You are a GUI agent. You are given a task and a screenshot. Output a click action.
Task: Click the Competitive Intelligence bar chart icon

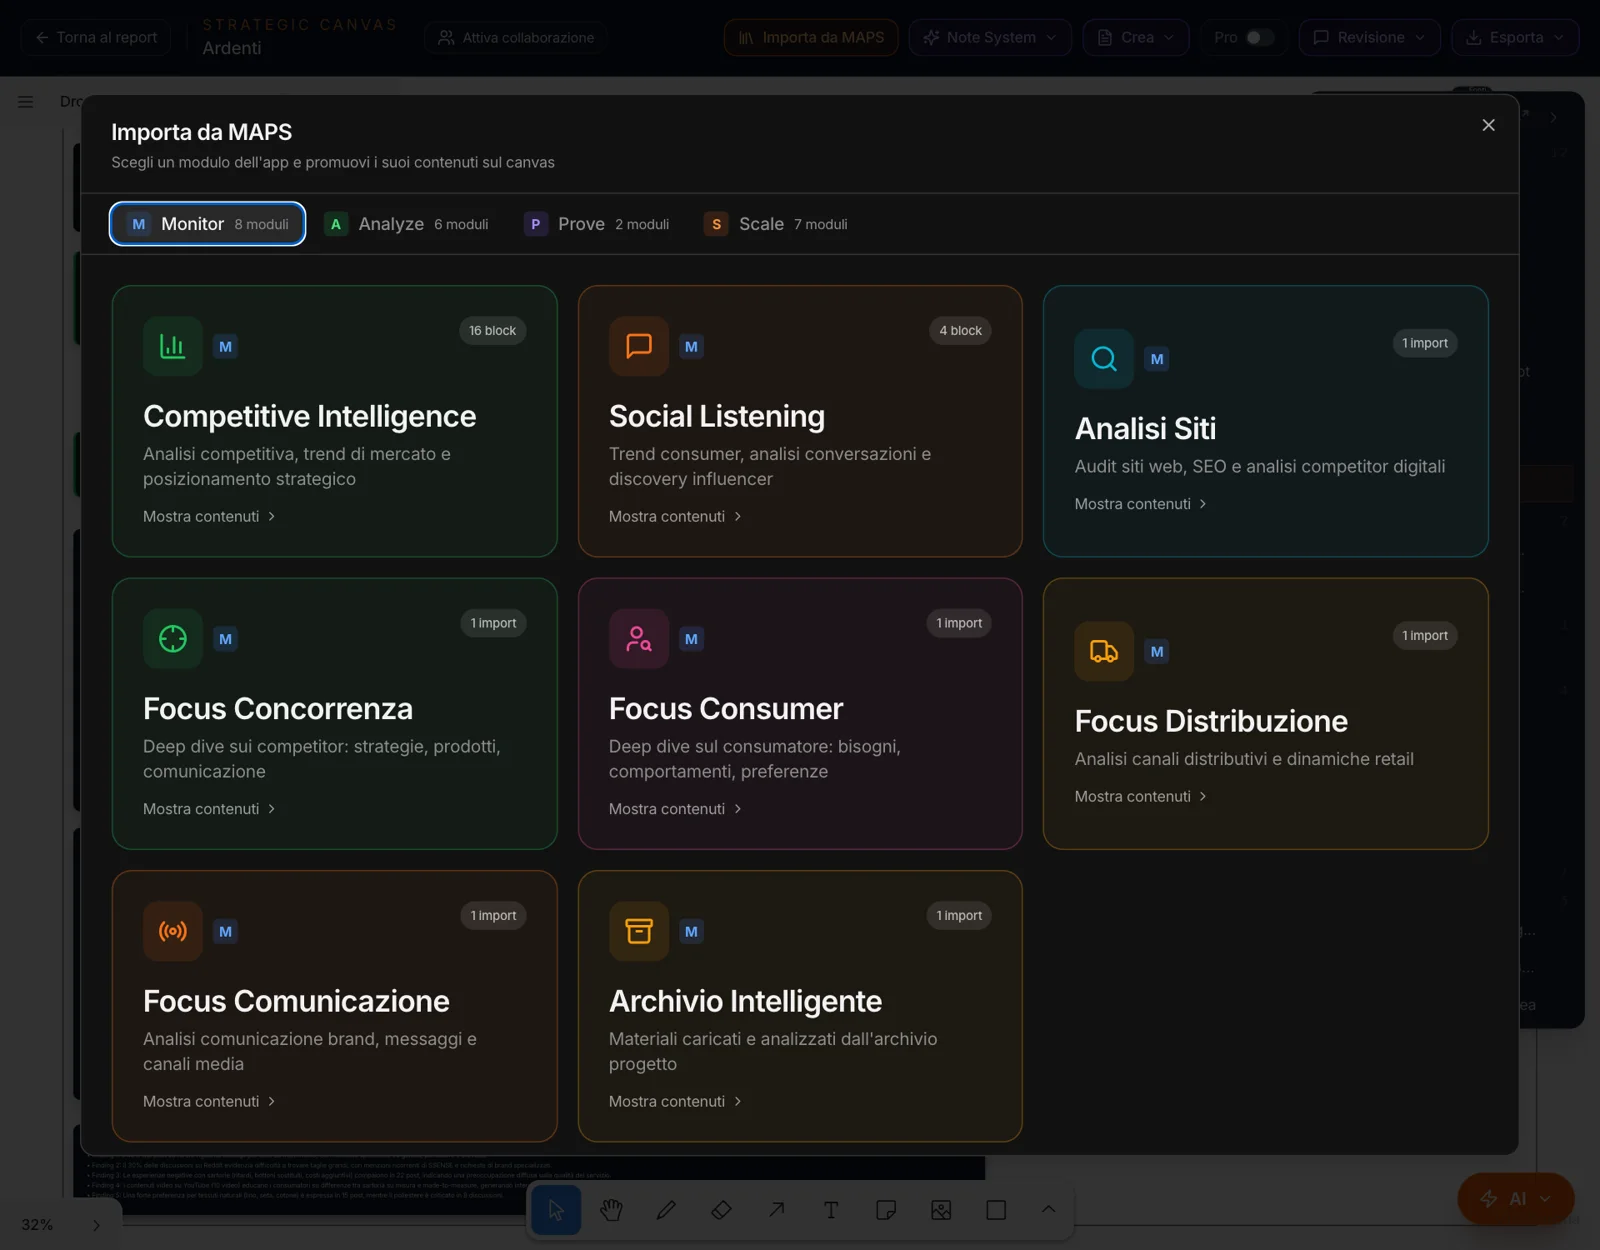coord(173,346)
